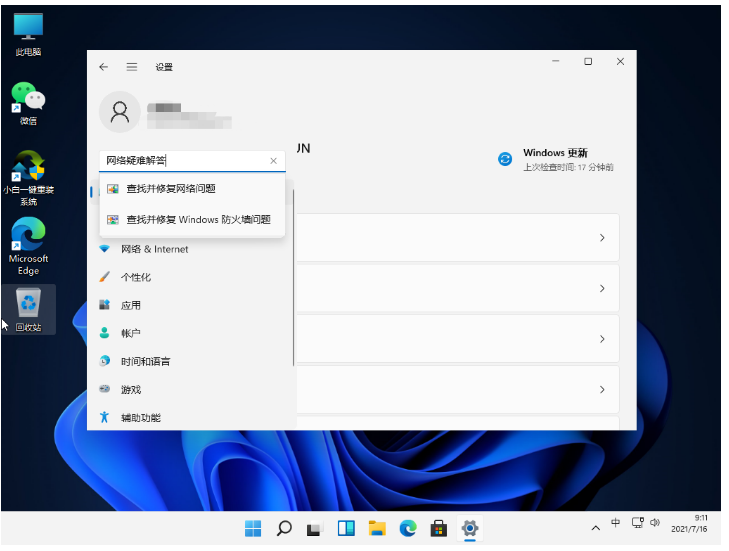Select 查找并修复 Windows 防火墙问题 suggestion
This screenshot has width=729, height=551.
pyautogui.click(x=197, y=220)
